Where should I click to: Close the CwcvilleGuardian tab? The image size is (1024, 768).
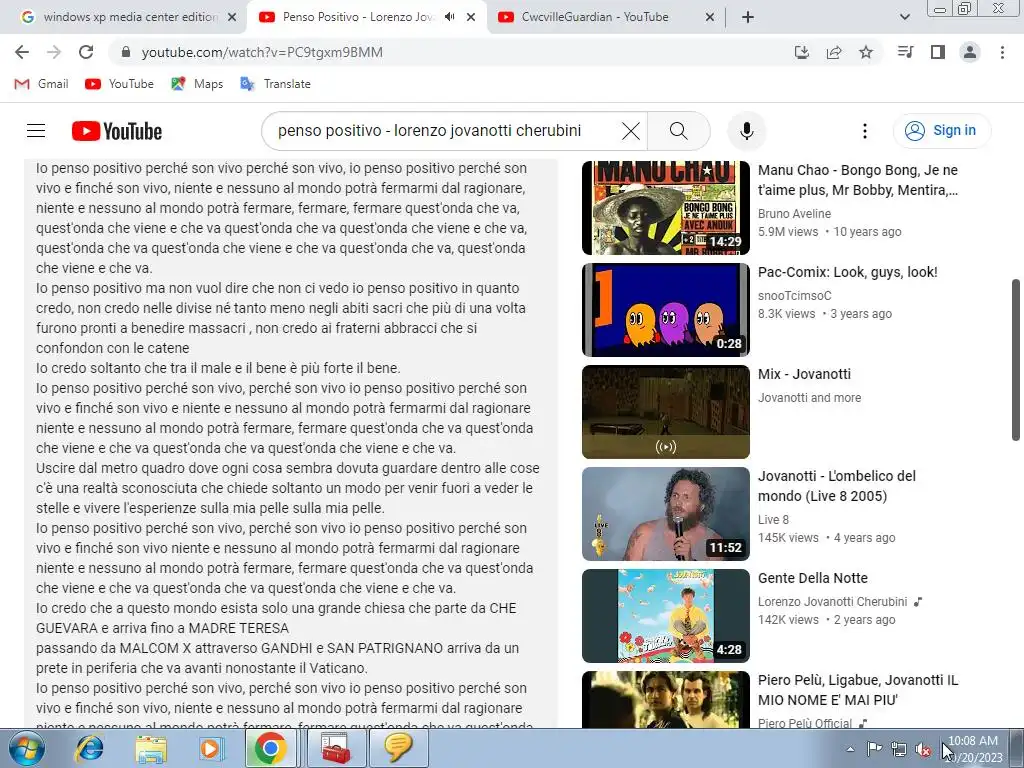point(710,17)
